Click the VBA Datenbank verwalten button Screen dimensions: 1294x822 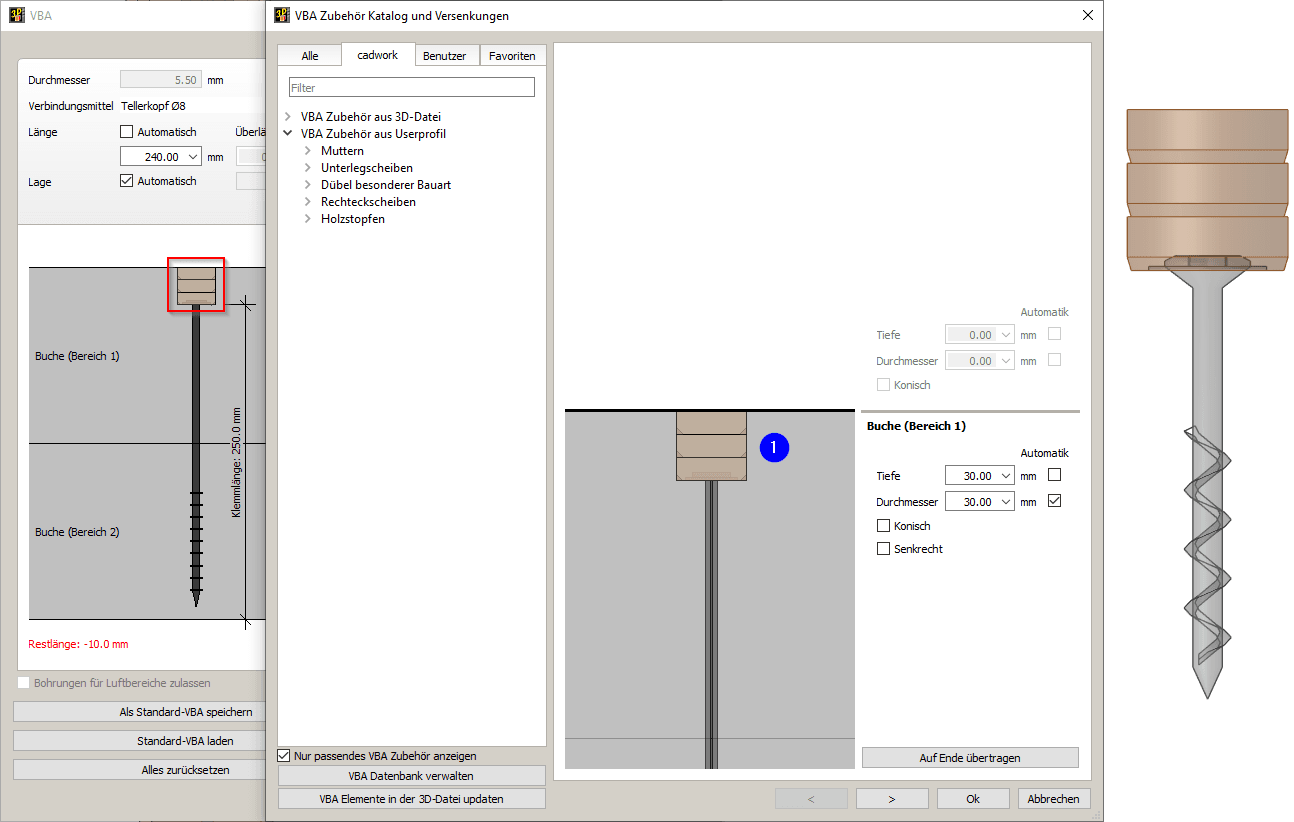(x=411, y=776)
